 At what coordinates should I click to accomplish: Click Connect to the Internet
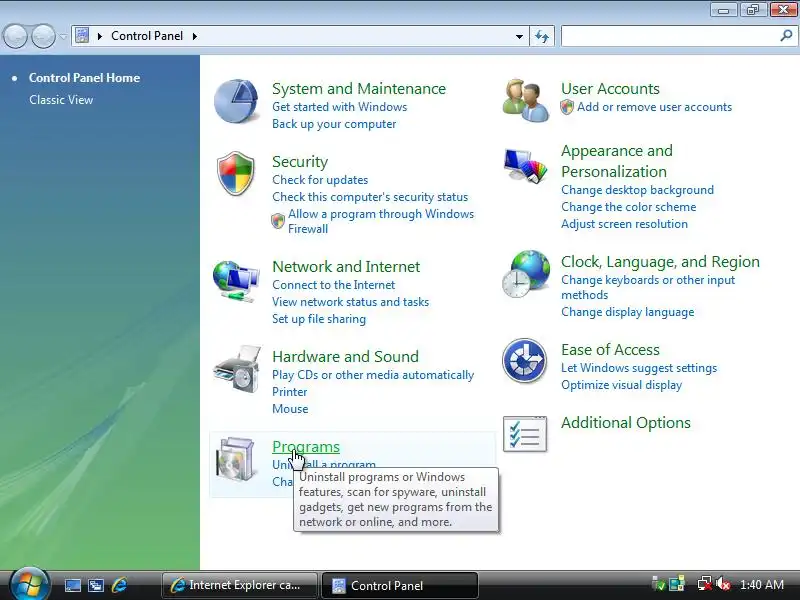tap(333, 285)
